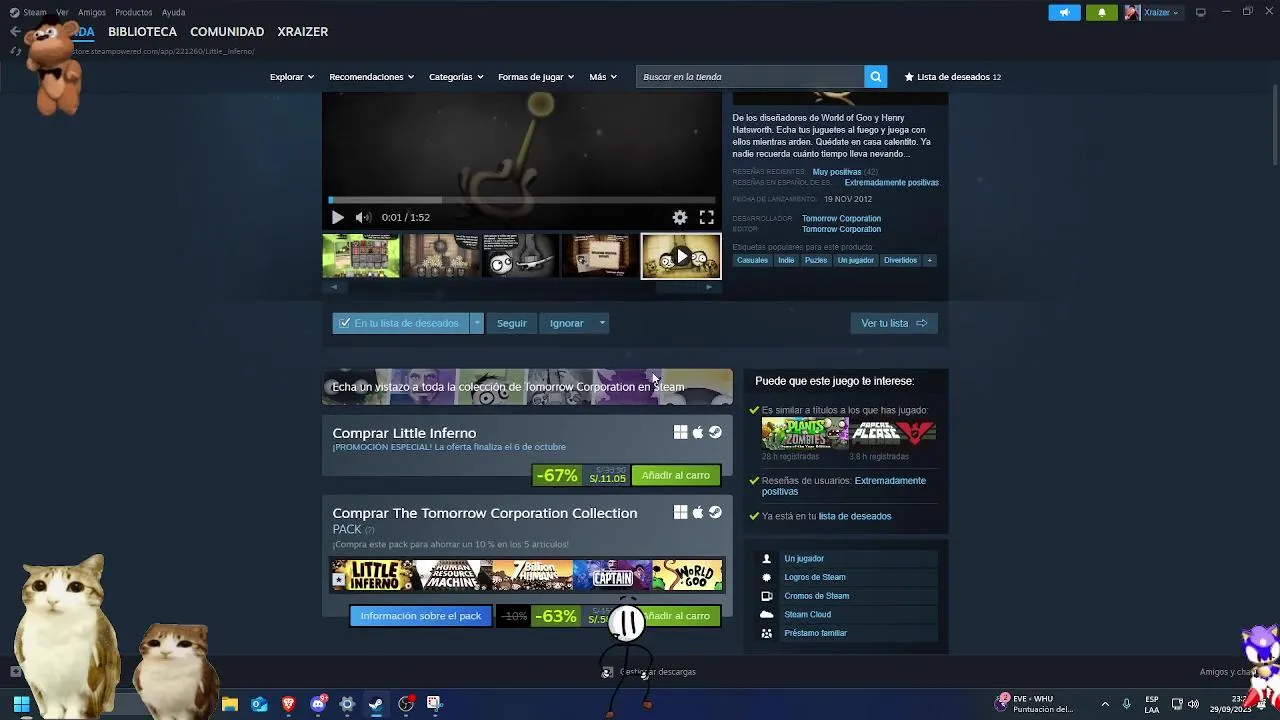The height and width of the screenshot is (720, 1280).
Task: Open the Amigos menu
Action: tap(92, 12)
